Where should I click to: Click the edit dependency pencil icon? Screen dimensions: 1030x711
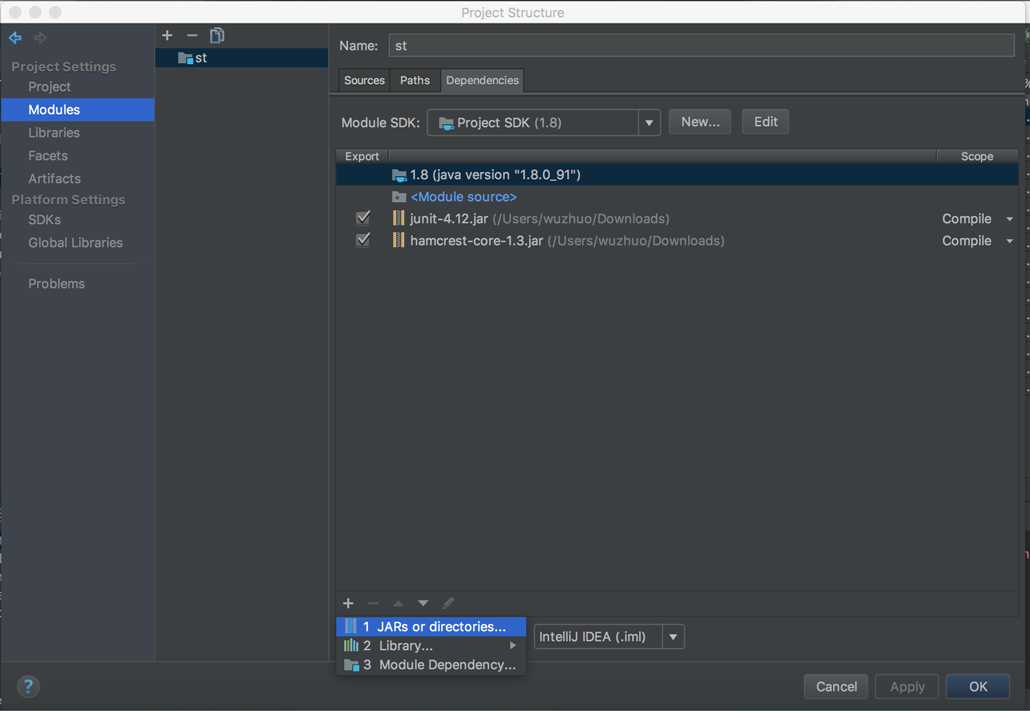[x=448, y=603]
